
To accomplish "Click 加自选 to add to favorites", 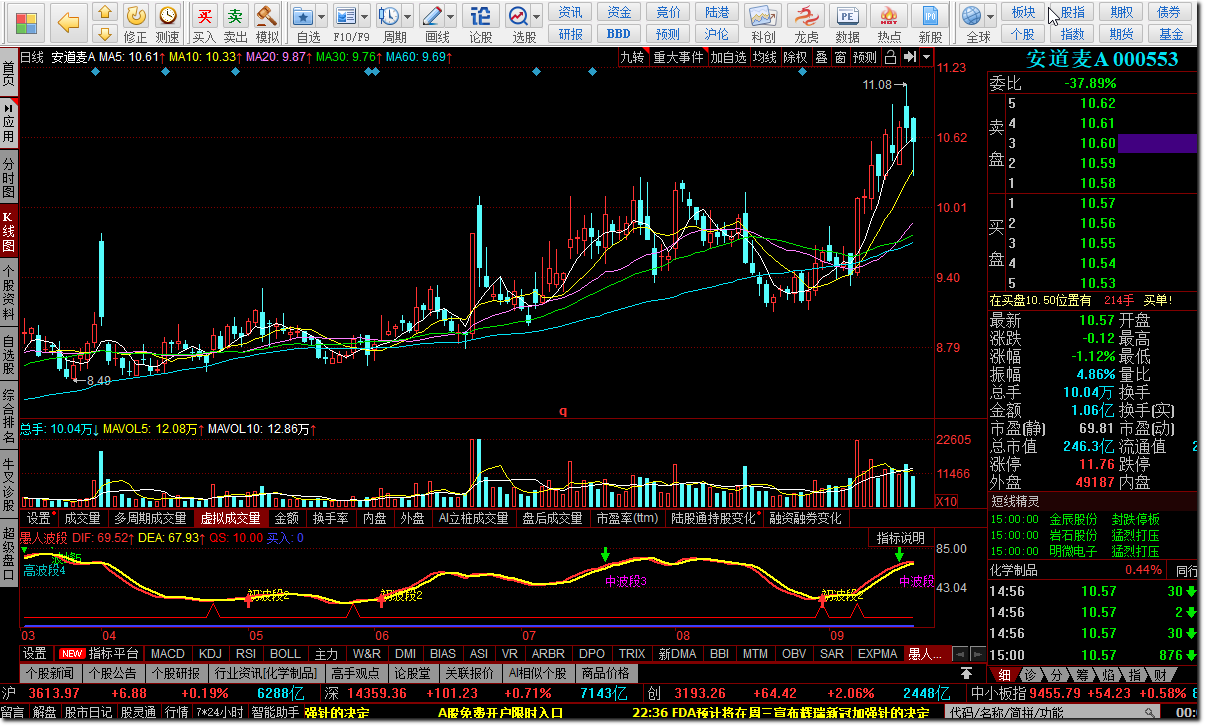I will 729,57.
